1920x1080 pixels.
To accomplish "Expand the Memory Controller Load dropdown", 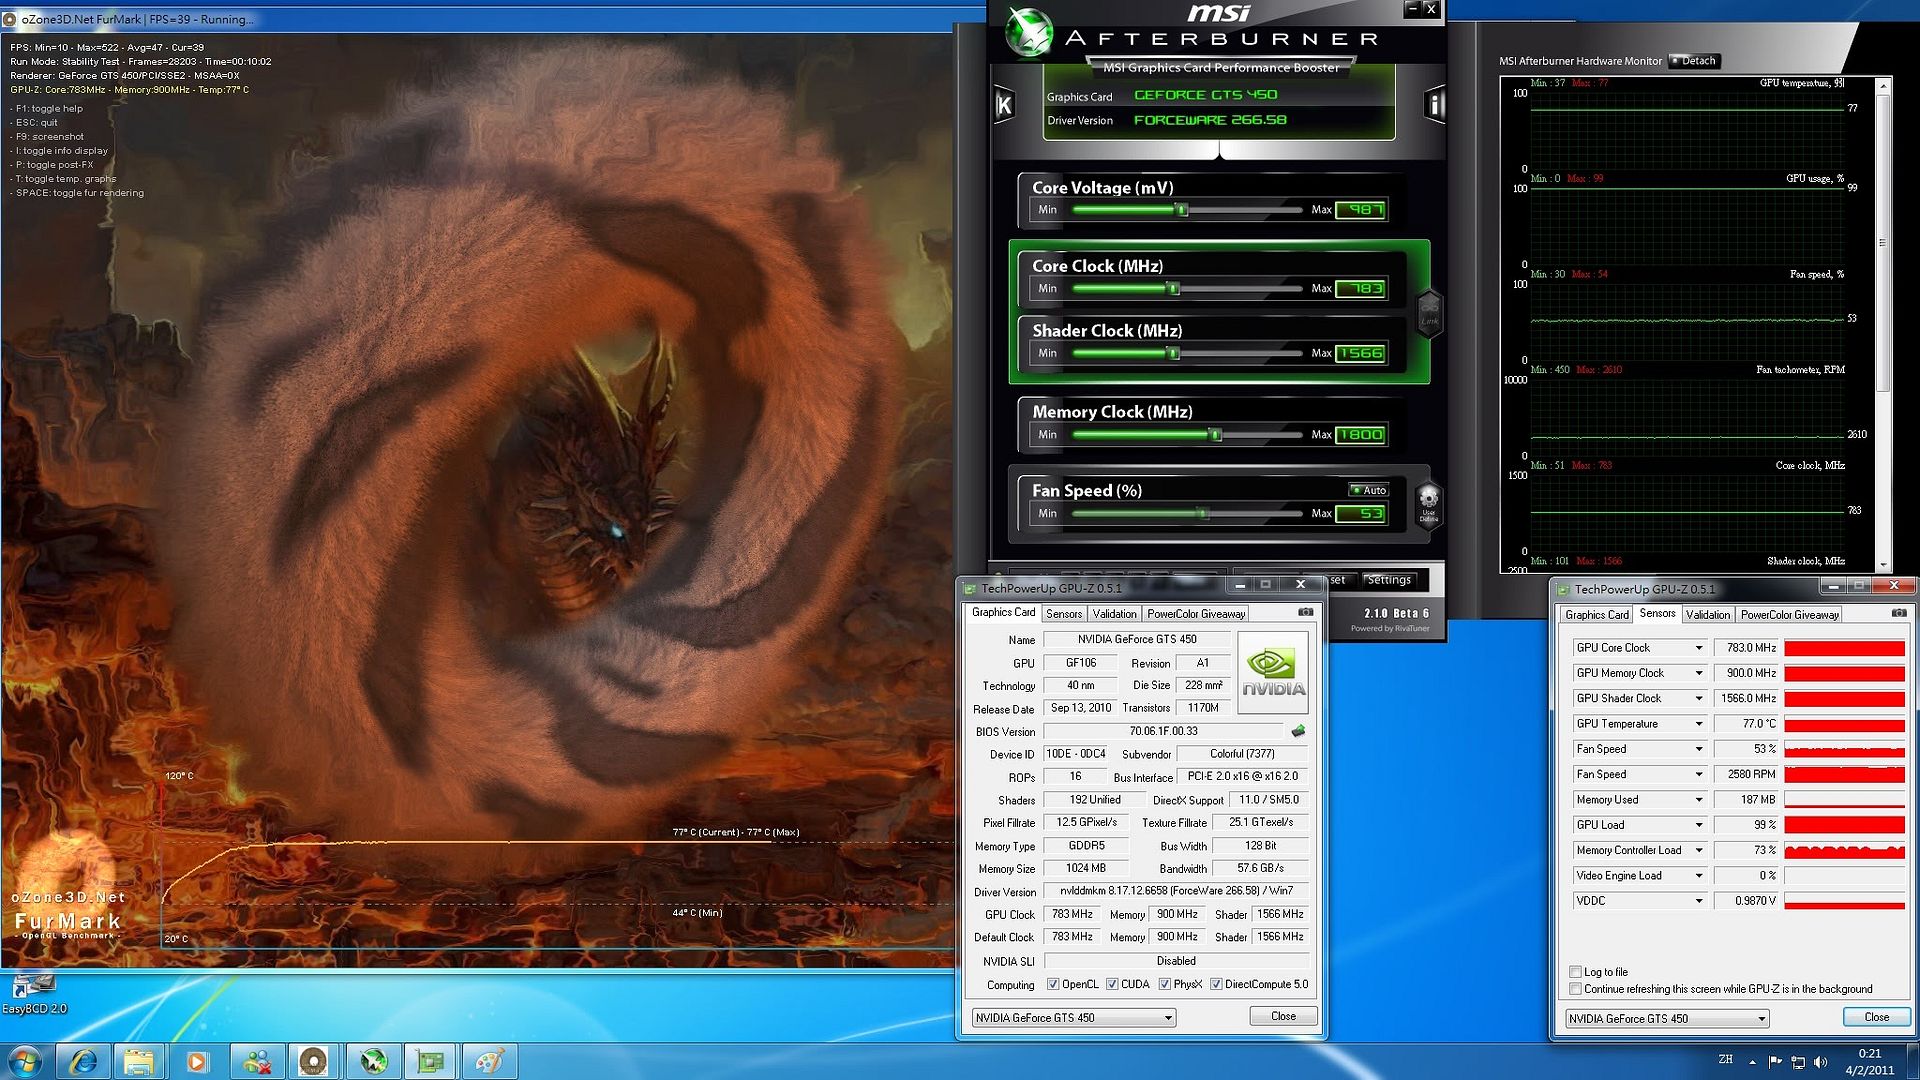I will coord(1698,850).
